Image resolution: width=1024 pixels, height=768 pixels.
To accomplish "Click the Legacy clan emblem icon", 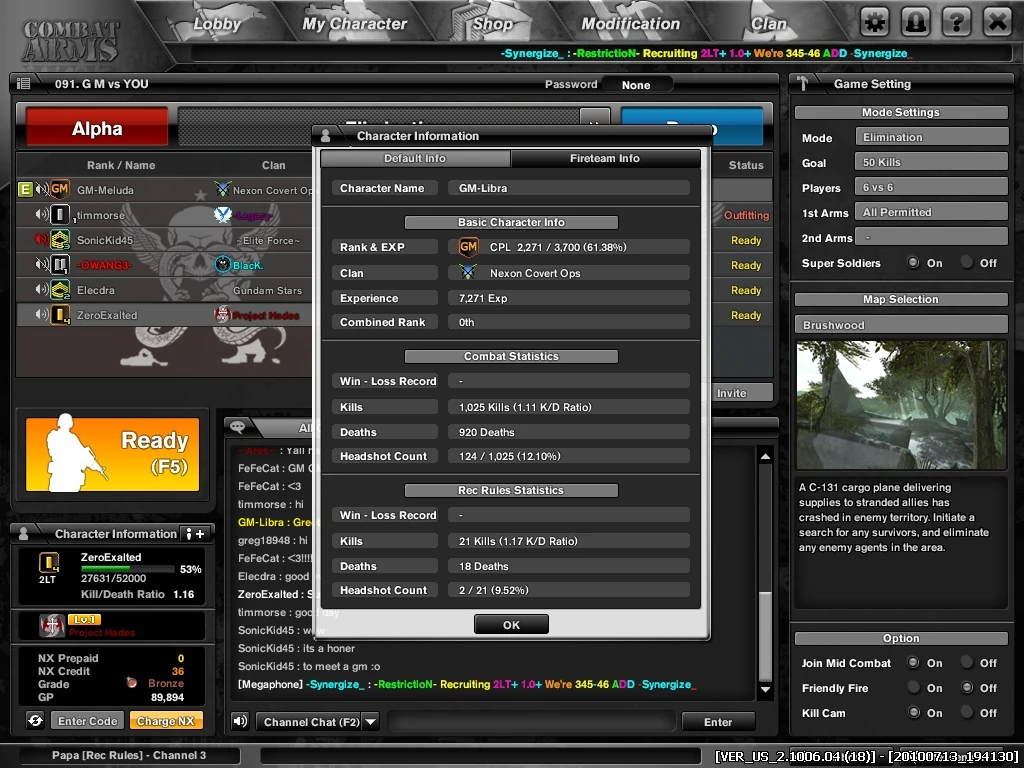I will [x=223, y=215].
